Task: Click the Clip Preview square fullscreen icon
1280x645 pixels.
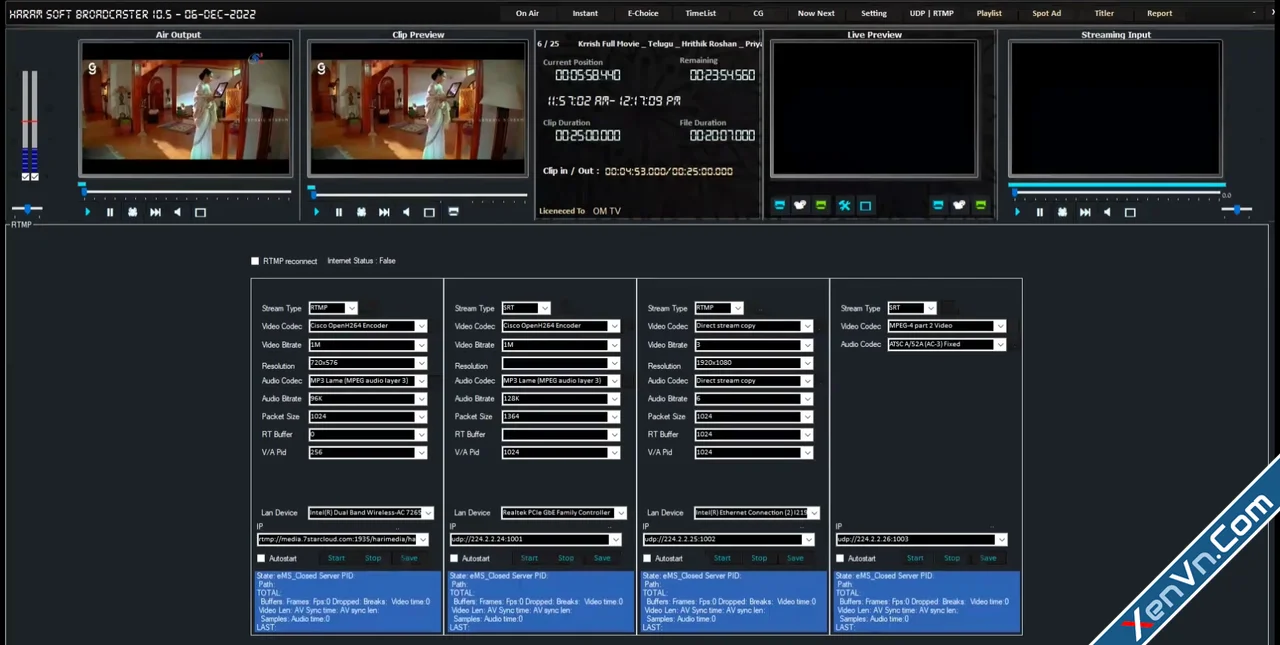Action: click(429, 212)
